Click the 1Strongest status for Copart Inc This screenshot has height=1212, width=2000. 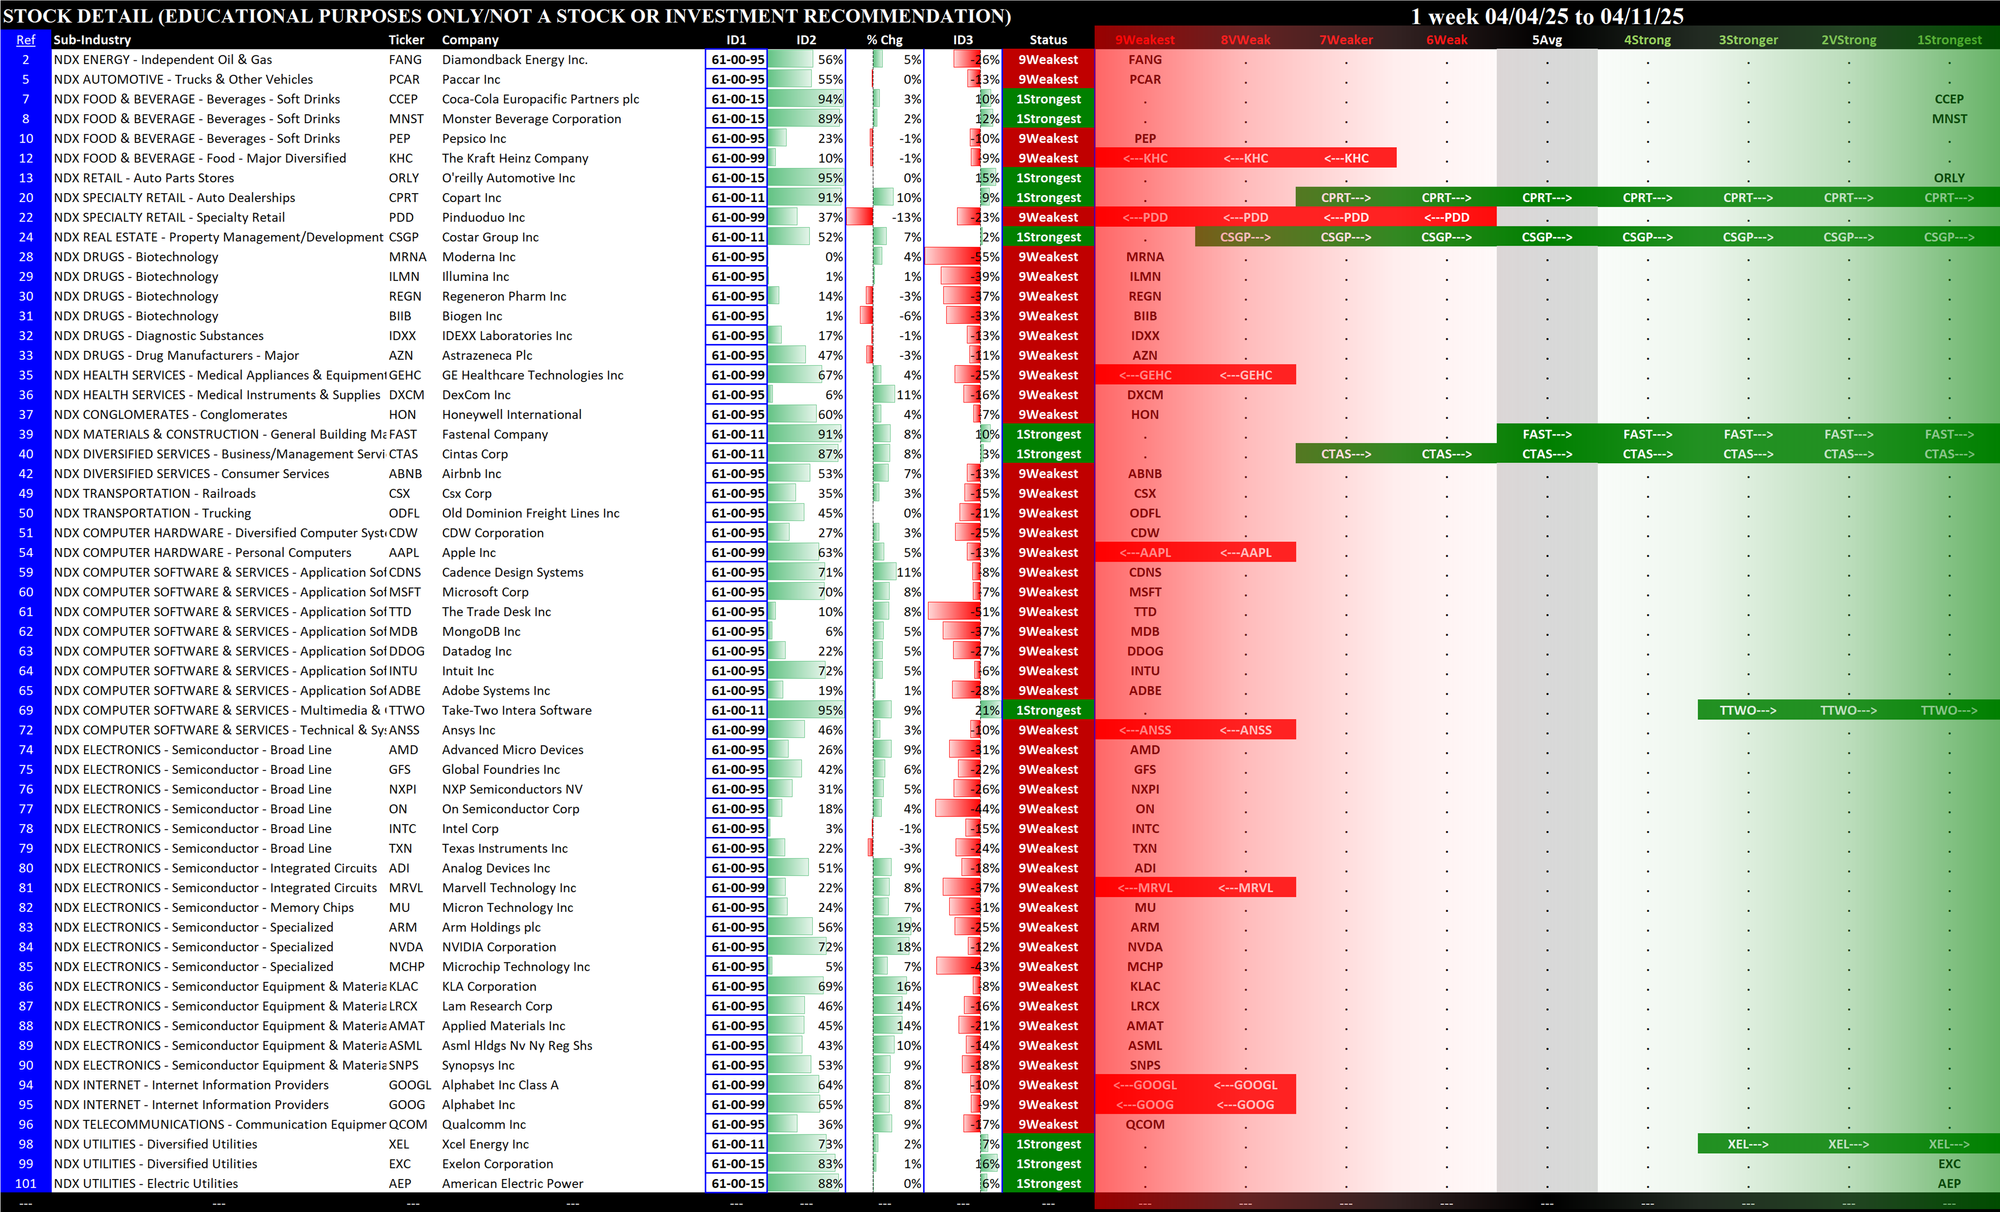pos(1048,198)
